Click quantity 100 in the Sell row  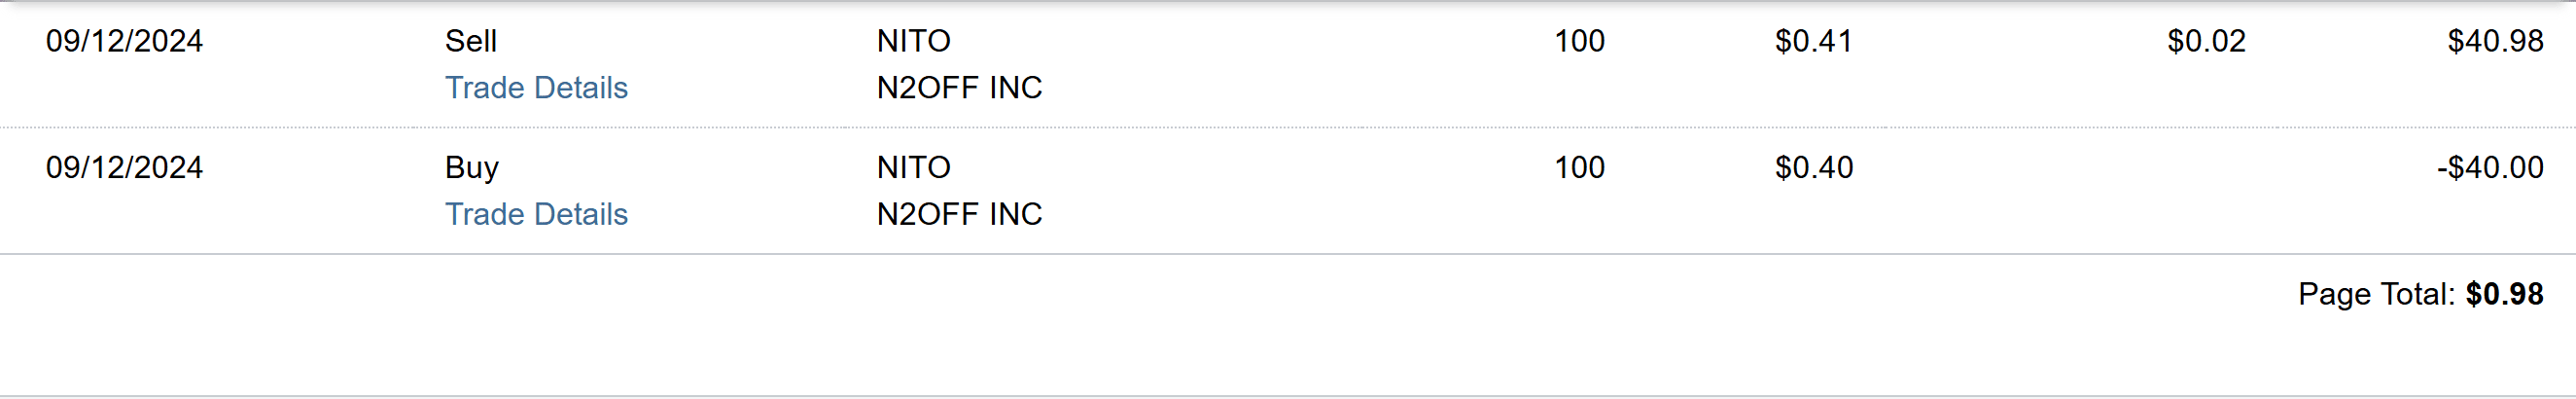point(1579,41)
